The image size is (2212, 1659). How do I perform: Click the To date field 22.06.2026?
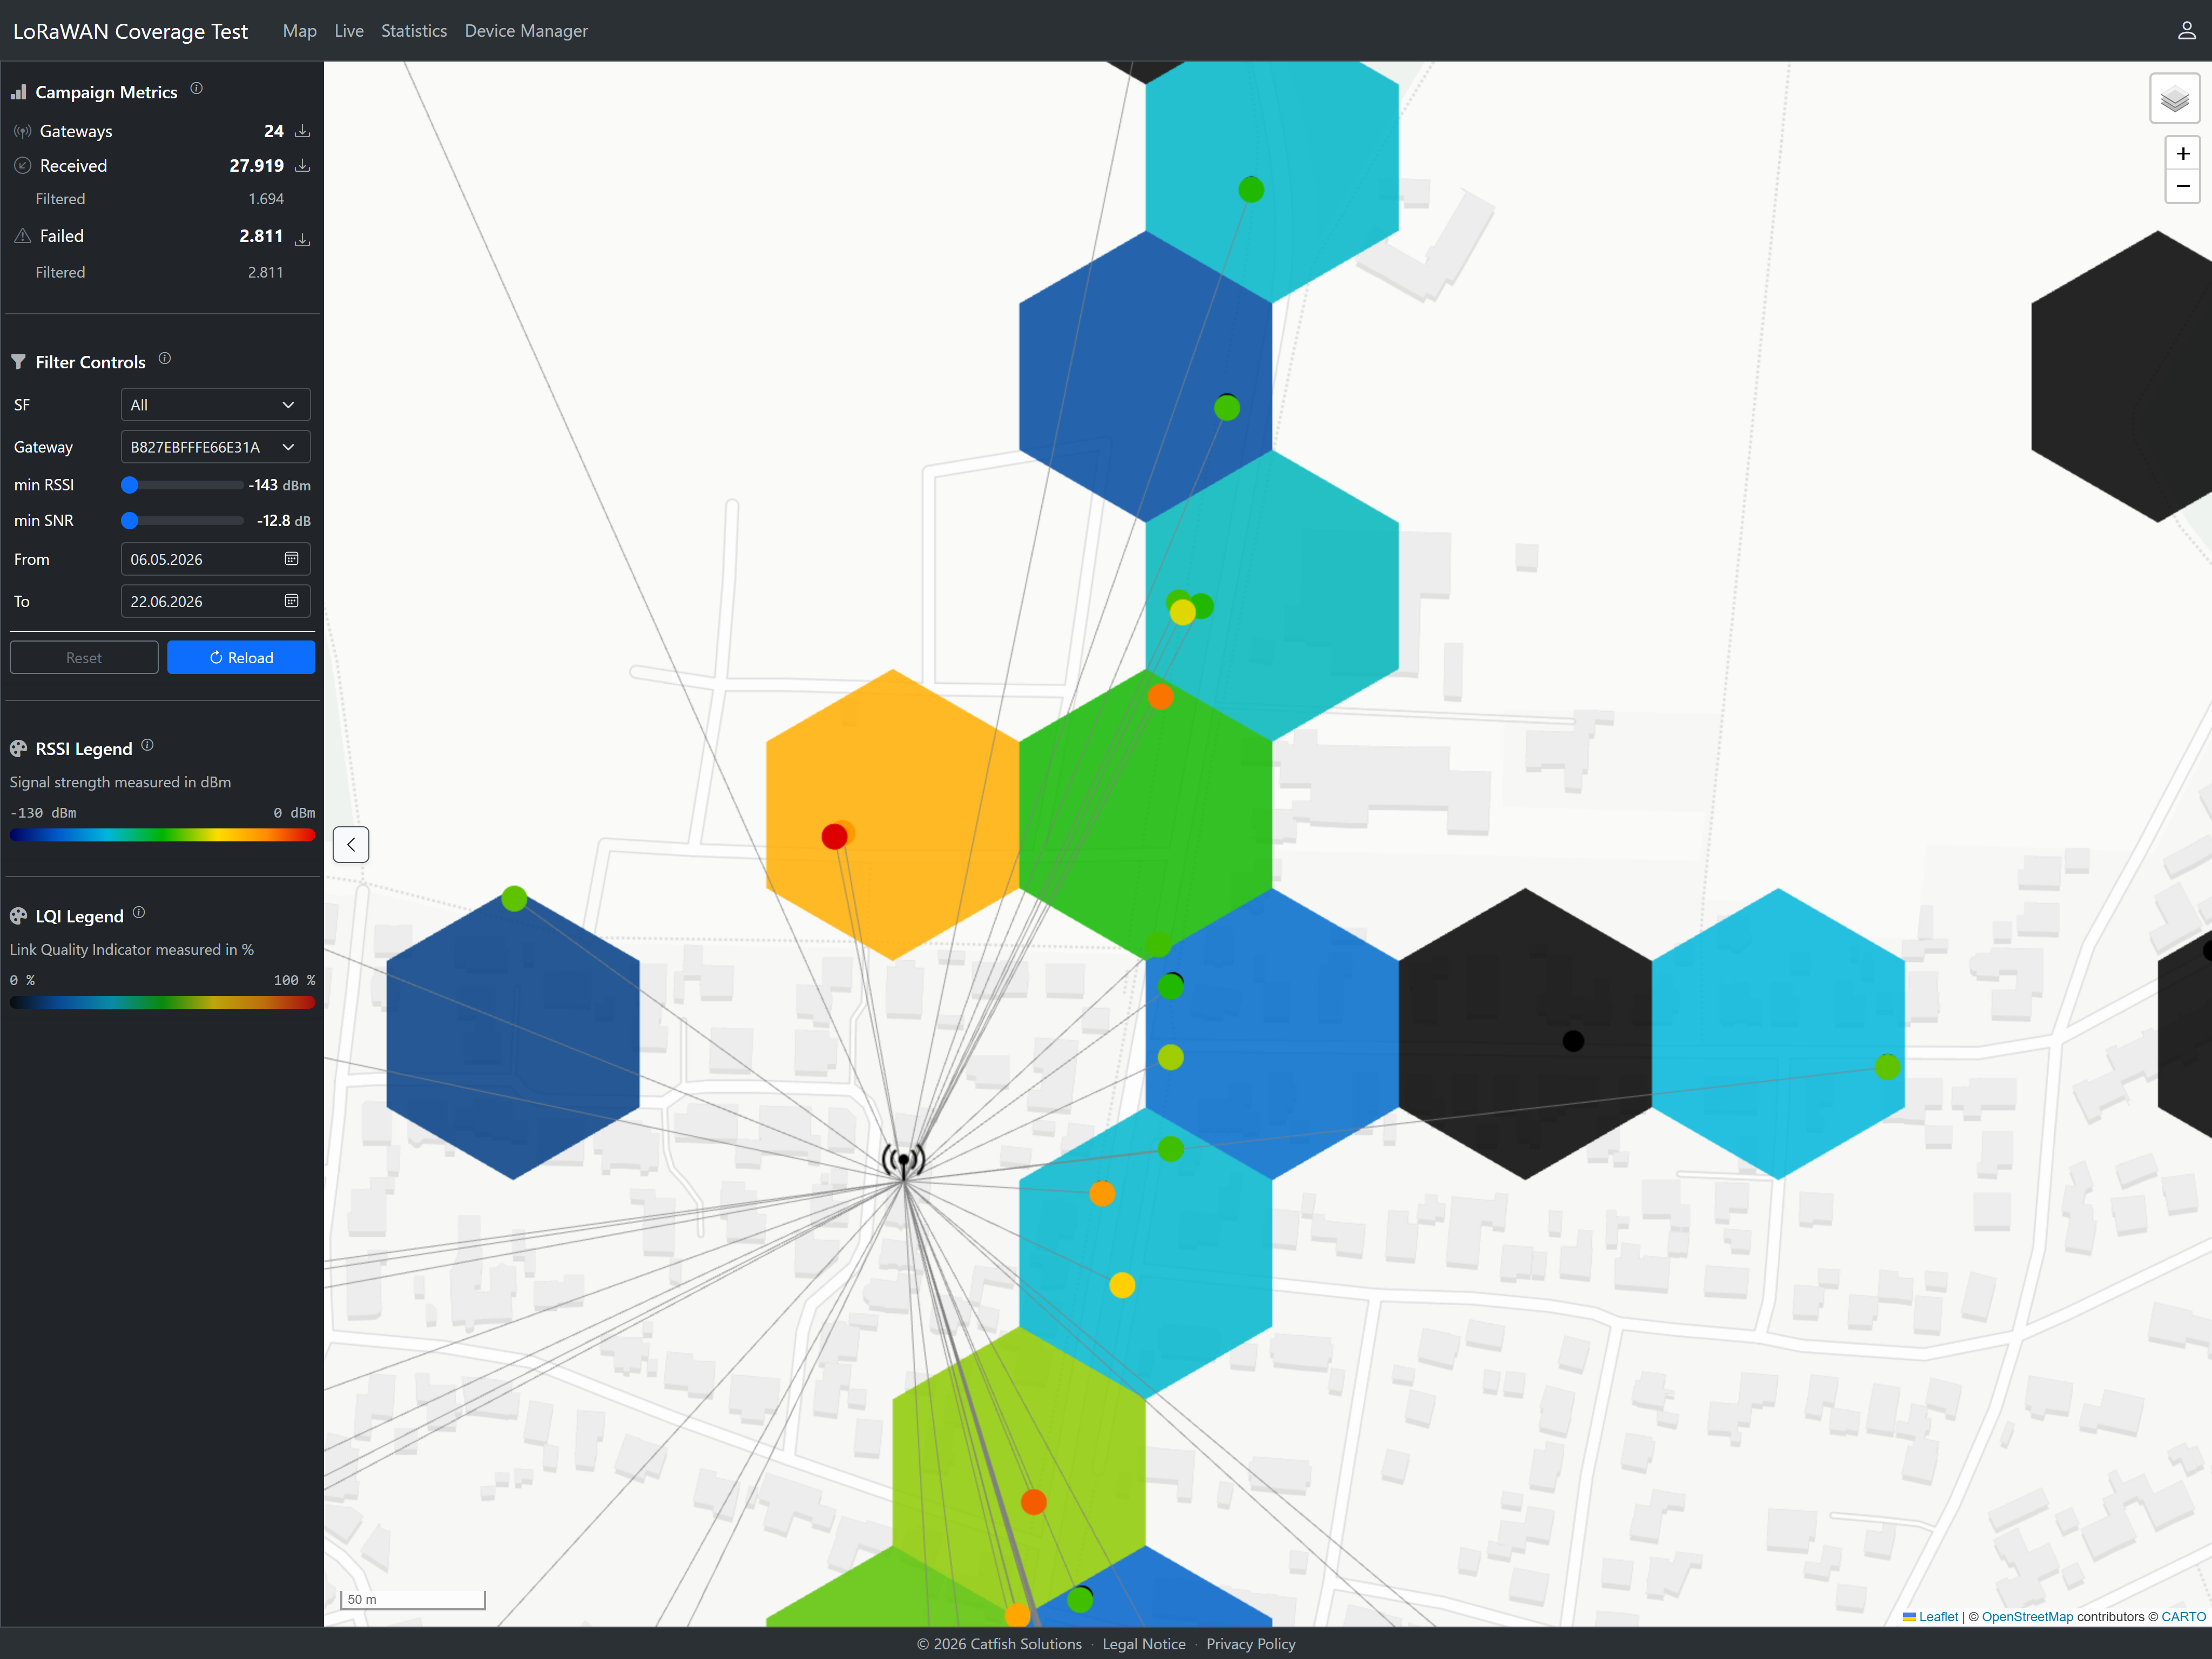(215, 601)
